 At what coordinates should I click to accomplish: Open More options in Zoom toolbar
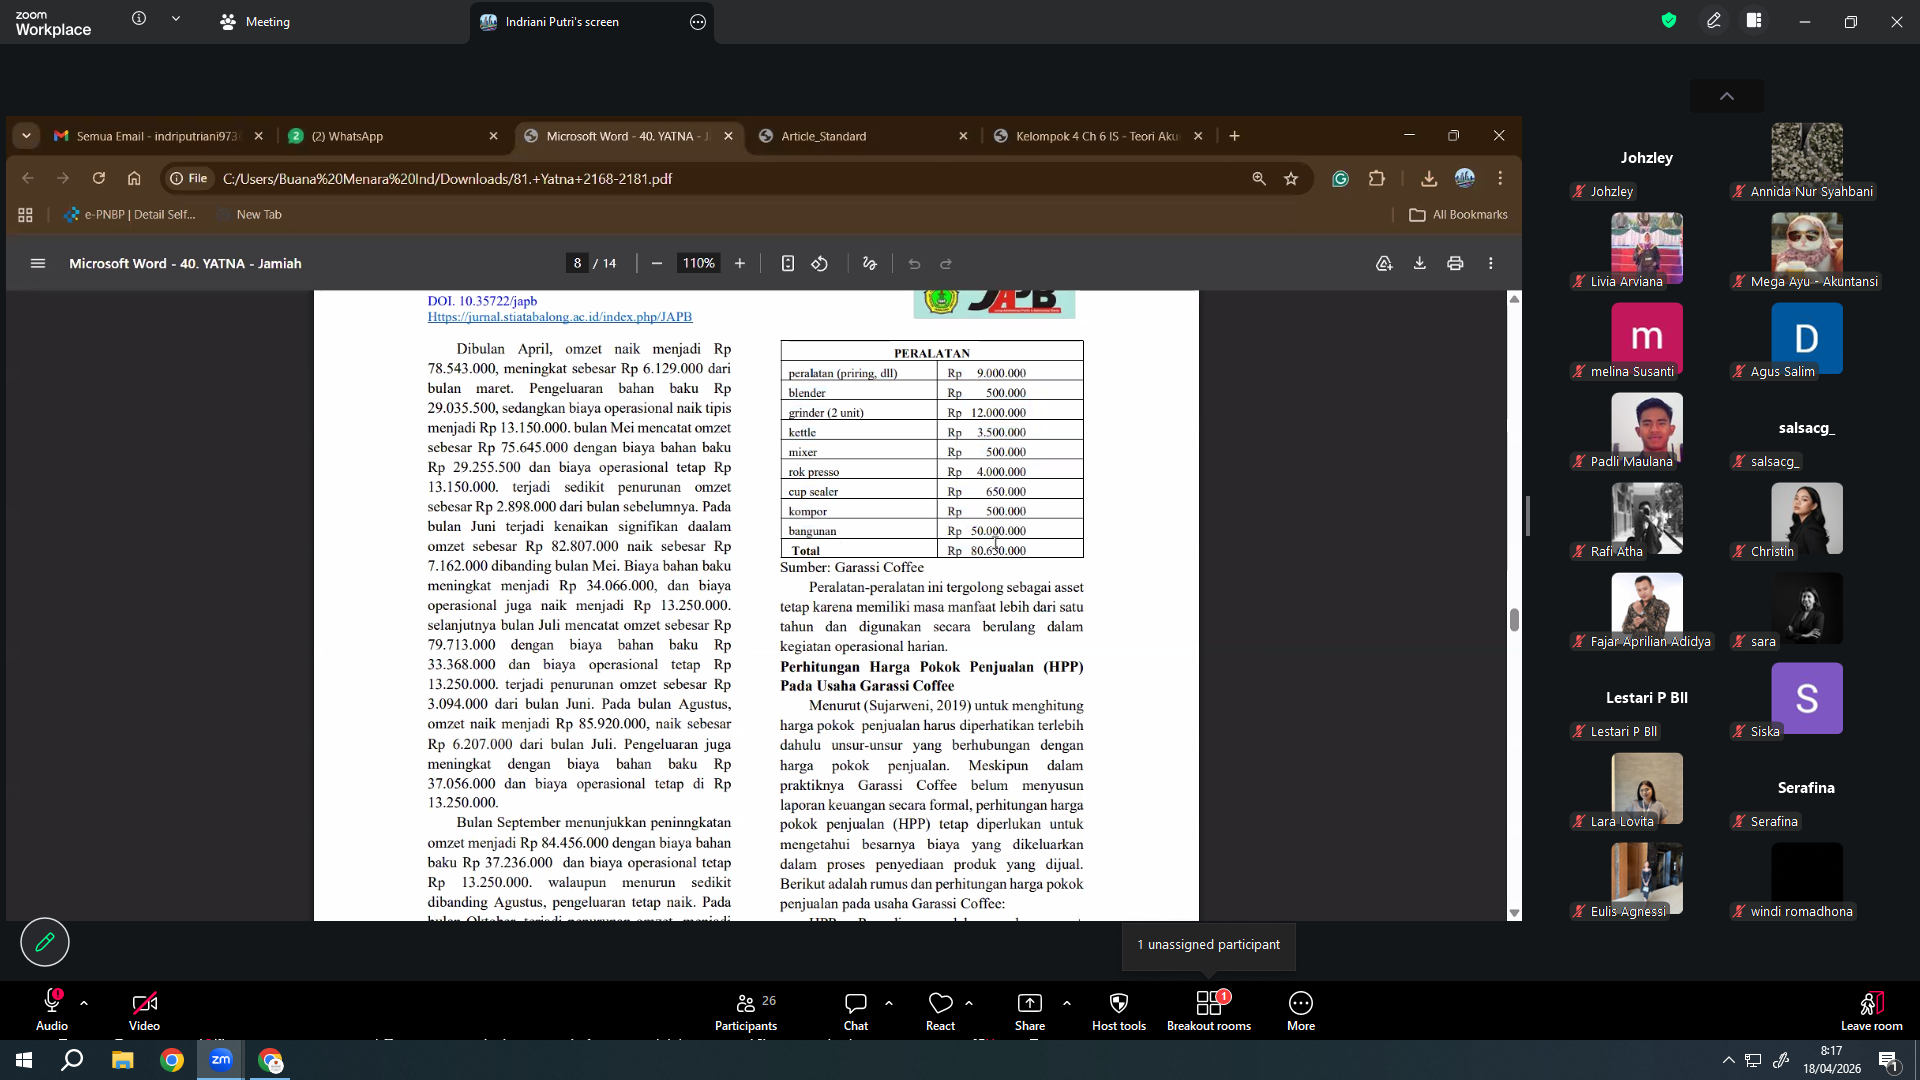[1301, 1010]
